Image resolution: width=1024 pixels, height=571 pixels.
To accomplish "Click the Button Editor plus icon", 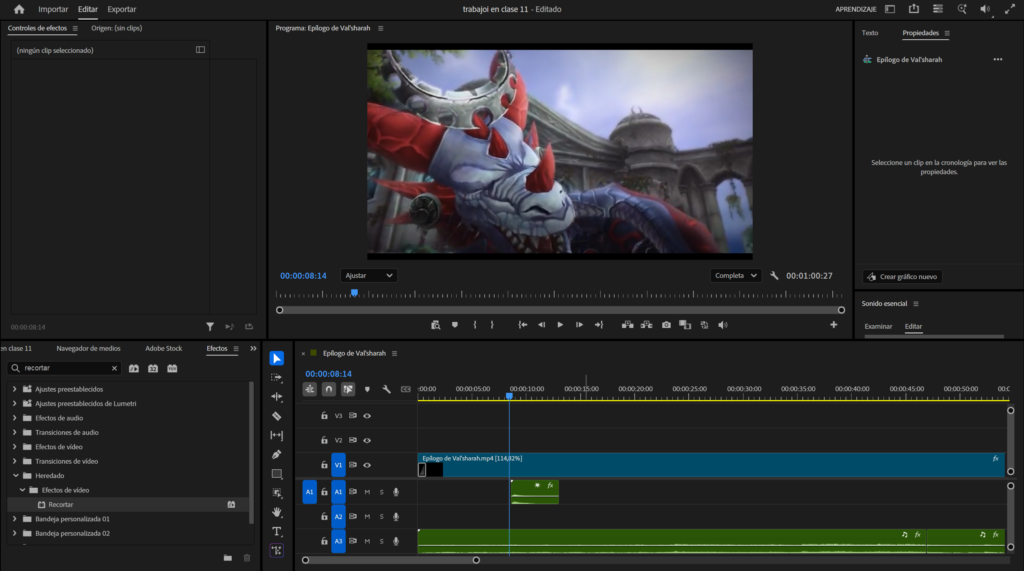I will click(833, 325).
